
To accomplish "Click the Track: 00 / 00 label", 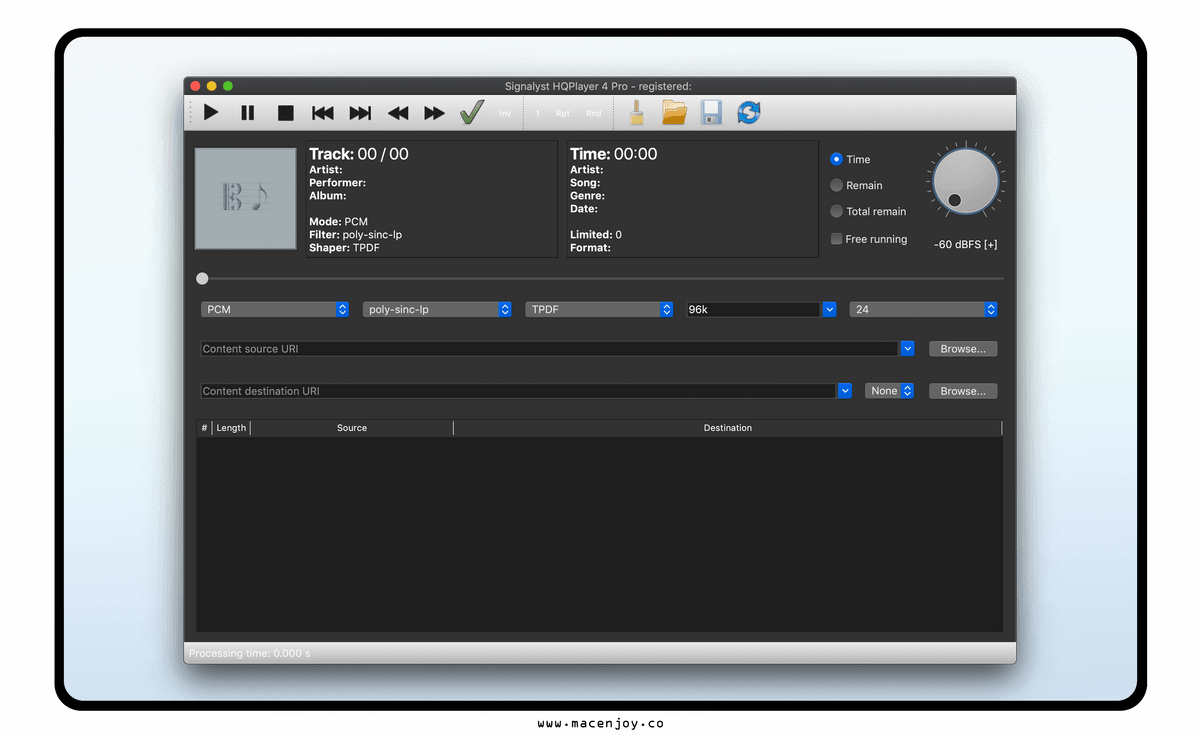I will pos(359,154).
